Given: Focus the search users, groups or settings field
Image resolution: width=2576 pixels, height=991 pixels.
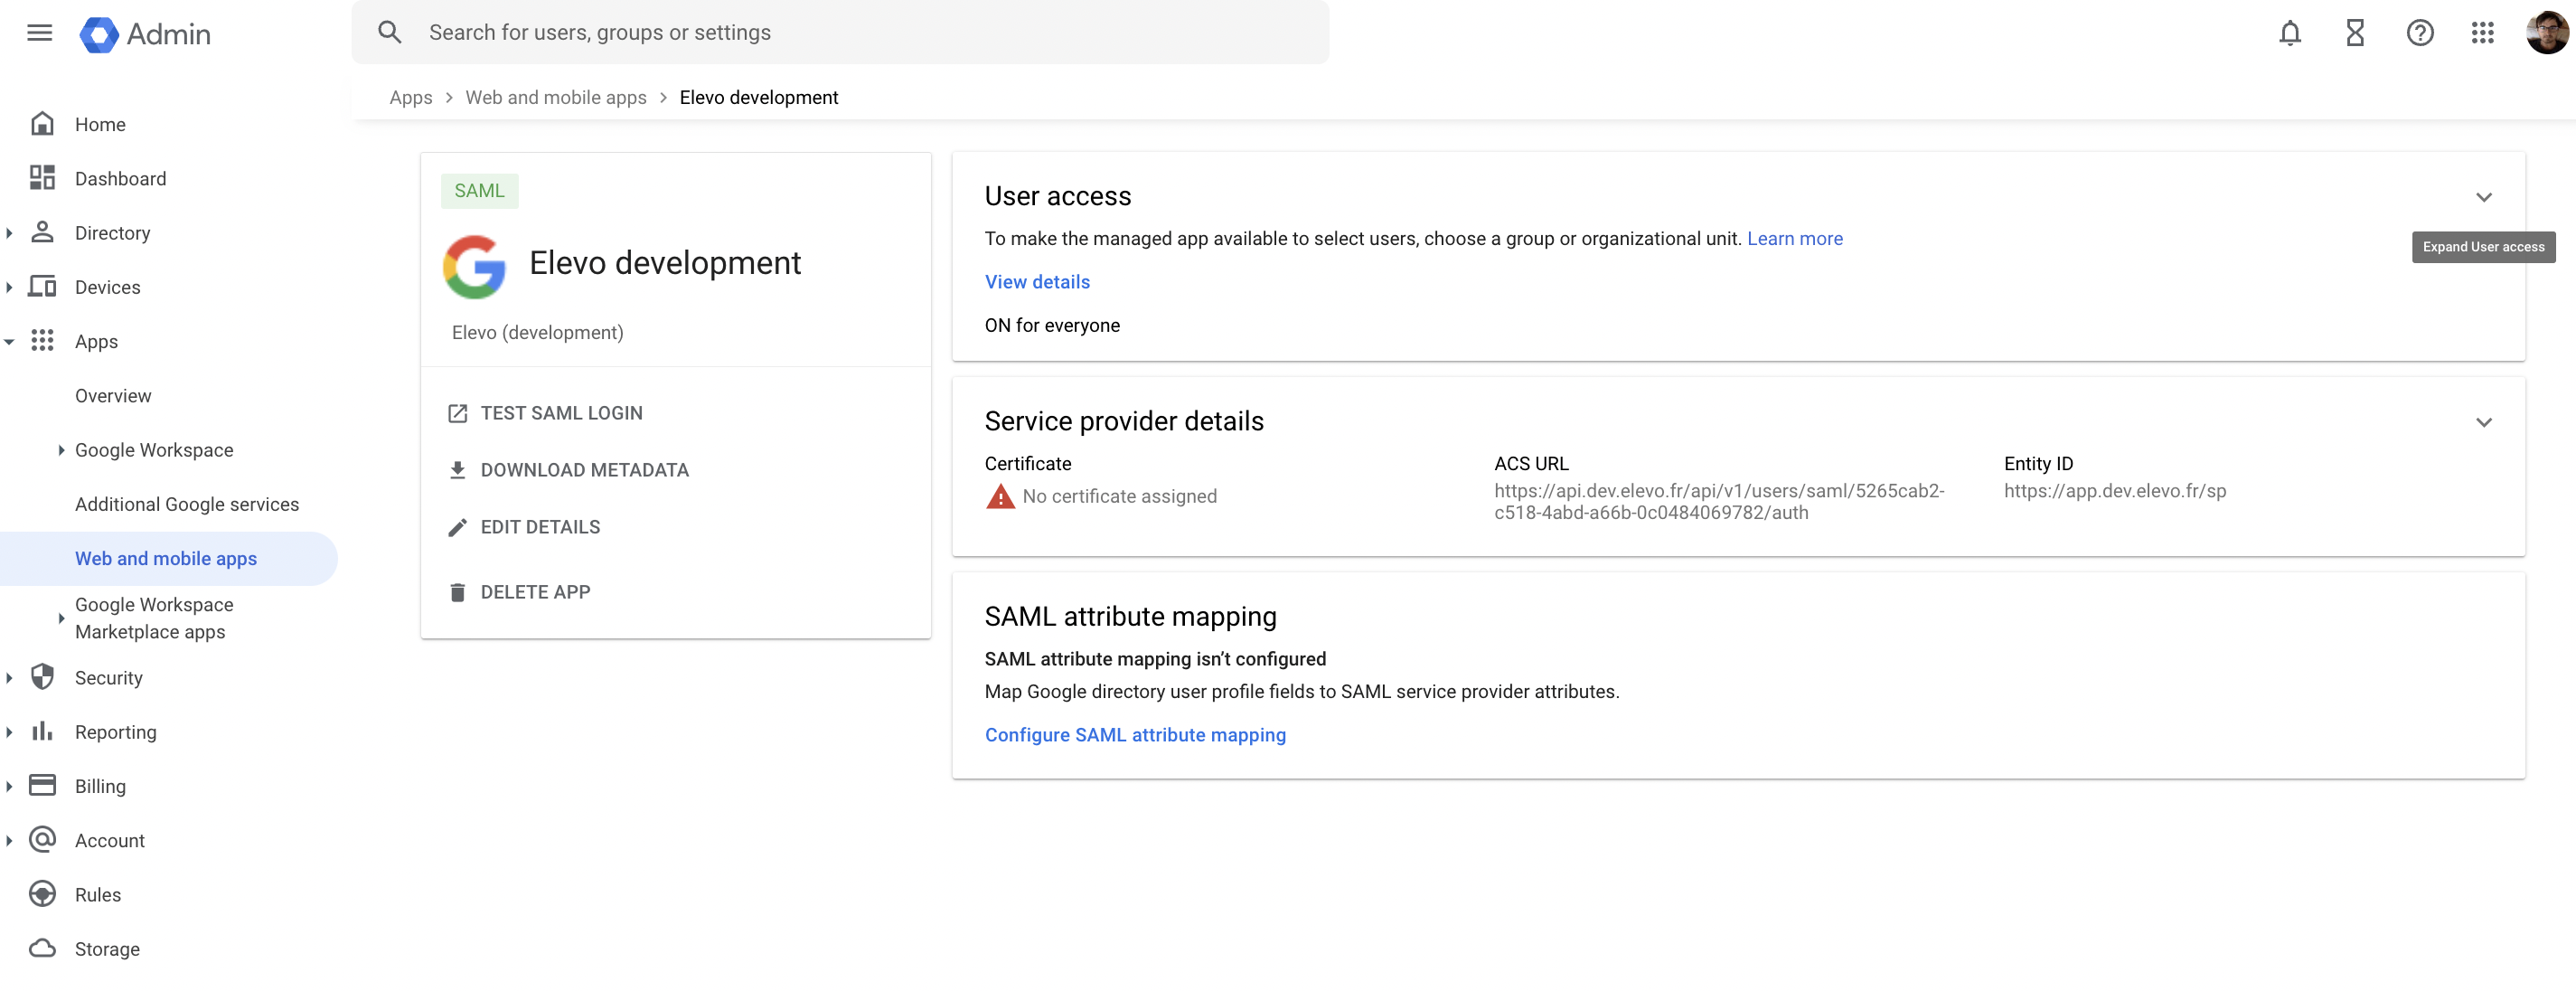Looking at the screenshot, I should [840, 32].
